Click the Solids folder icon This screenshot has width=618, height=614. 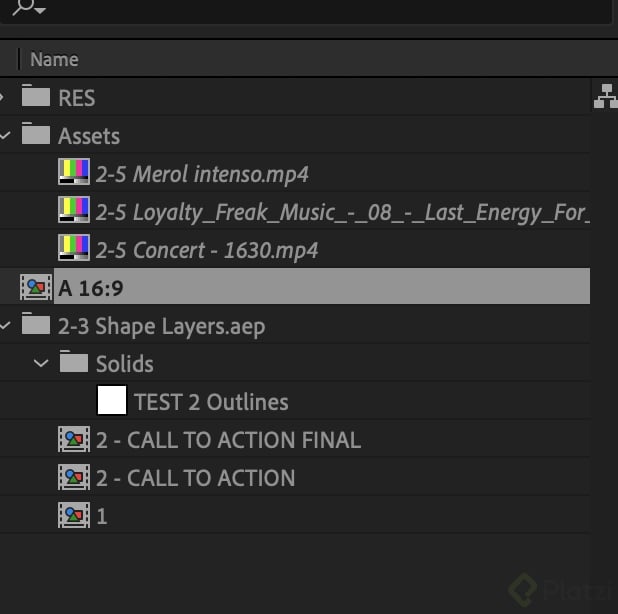(74, 363)
